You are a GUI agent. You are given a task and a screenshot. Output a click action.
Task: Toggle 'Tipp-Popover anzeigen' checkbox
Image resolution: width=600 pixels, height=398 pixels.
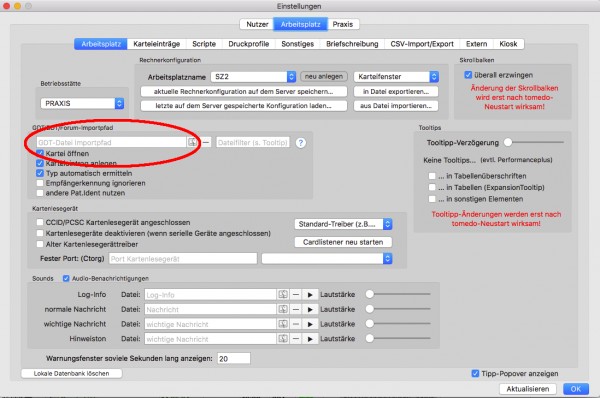pyautogui.click(x=475, y=374)
